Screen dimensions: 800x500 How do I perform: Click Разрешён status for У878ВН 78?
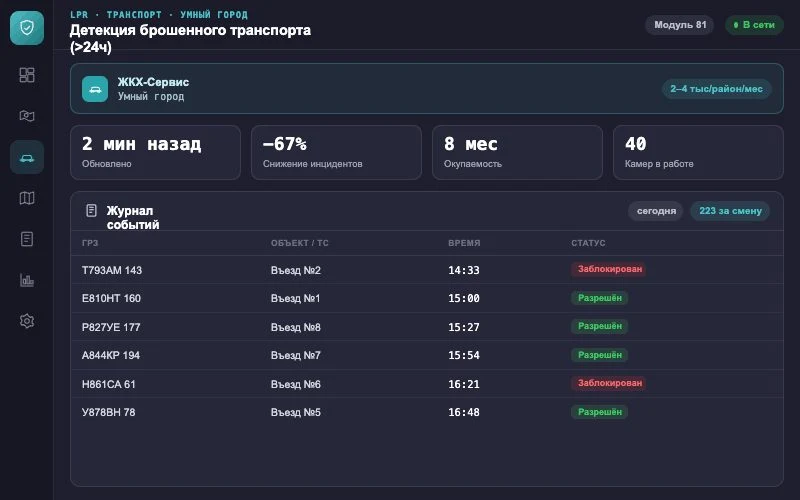[599, 412]
